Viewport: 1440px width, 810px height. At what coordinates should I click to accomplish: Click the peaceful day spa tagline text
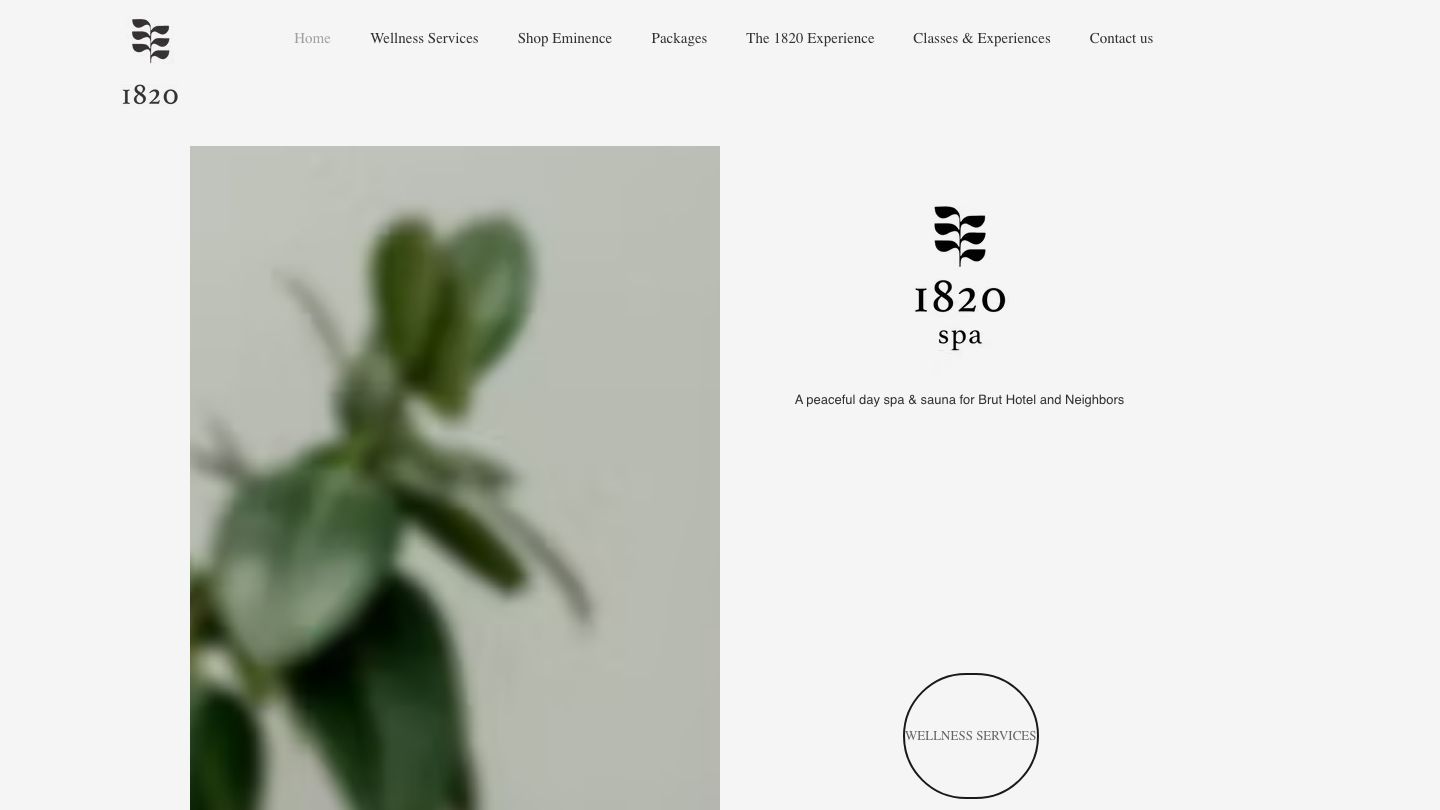[x=959, y=400]
